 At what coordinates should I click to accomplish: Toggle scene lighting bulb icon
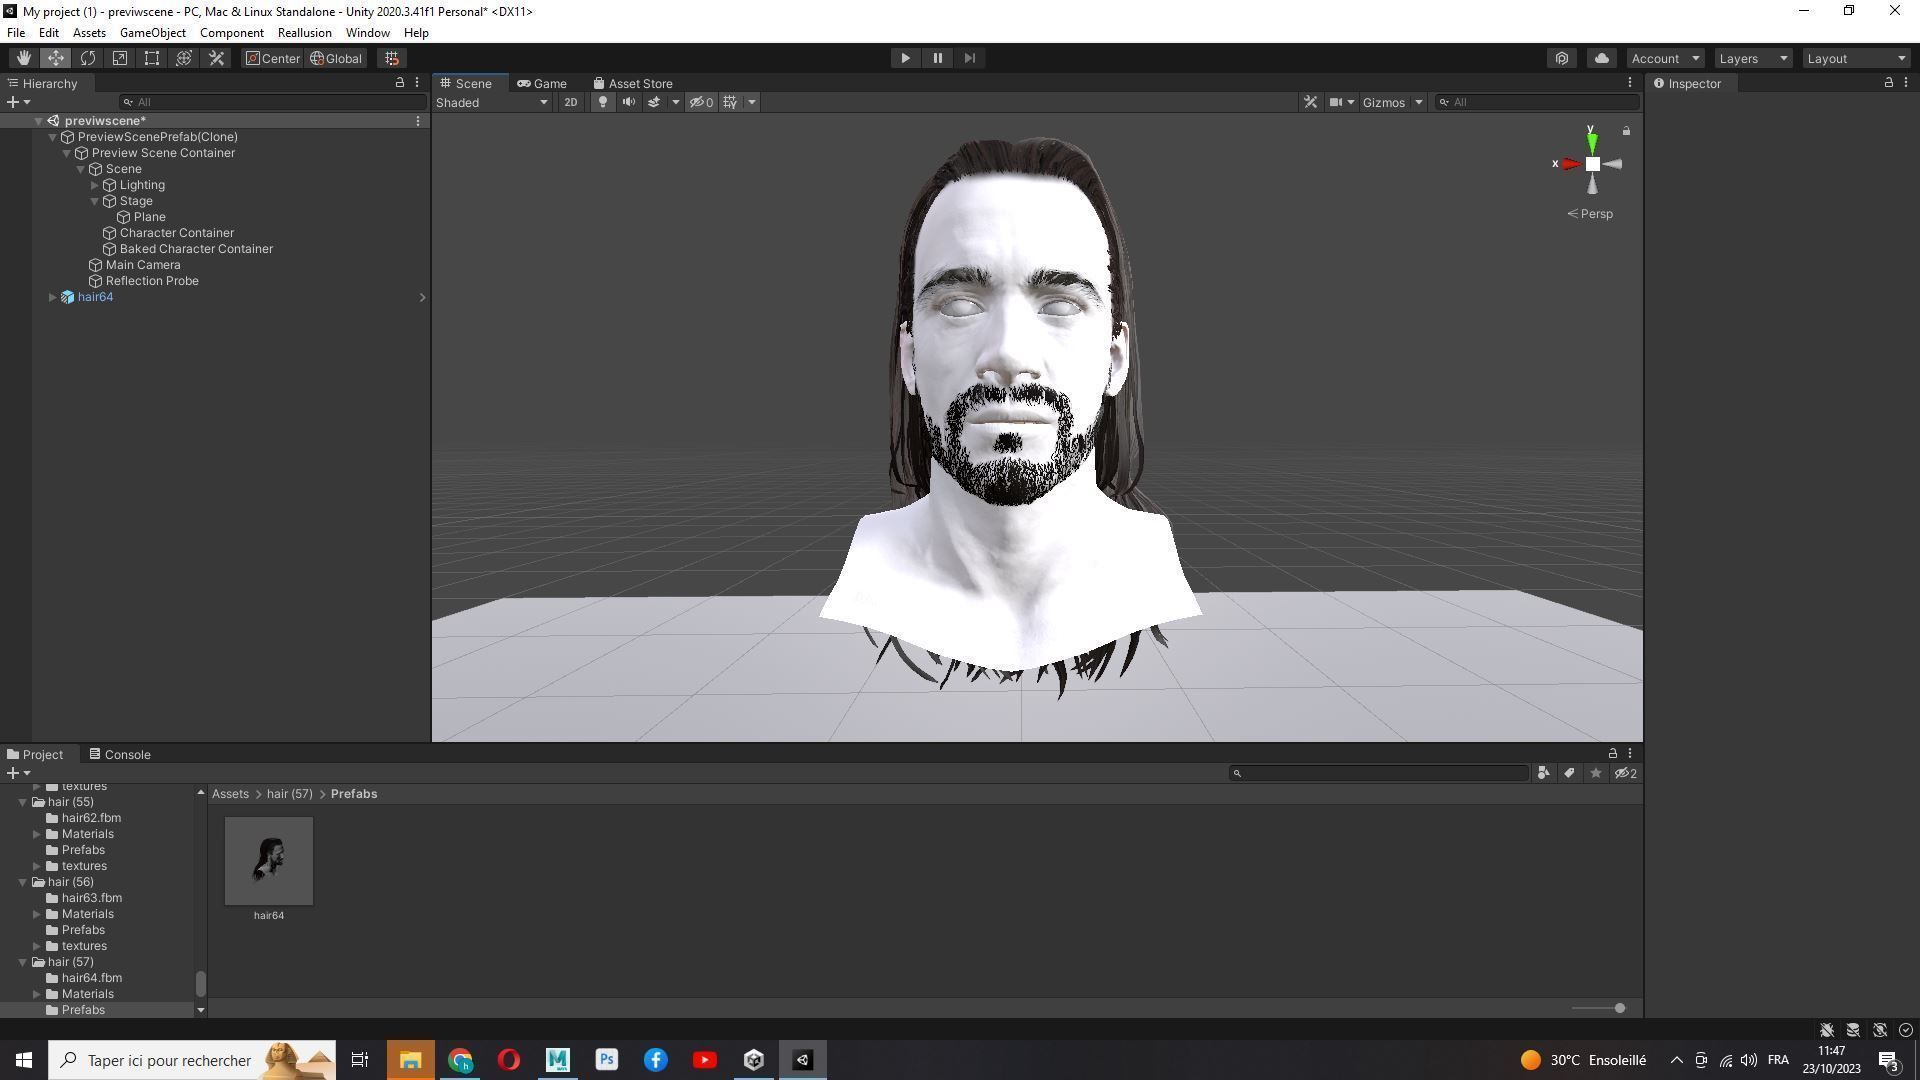[602, 102]
